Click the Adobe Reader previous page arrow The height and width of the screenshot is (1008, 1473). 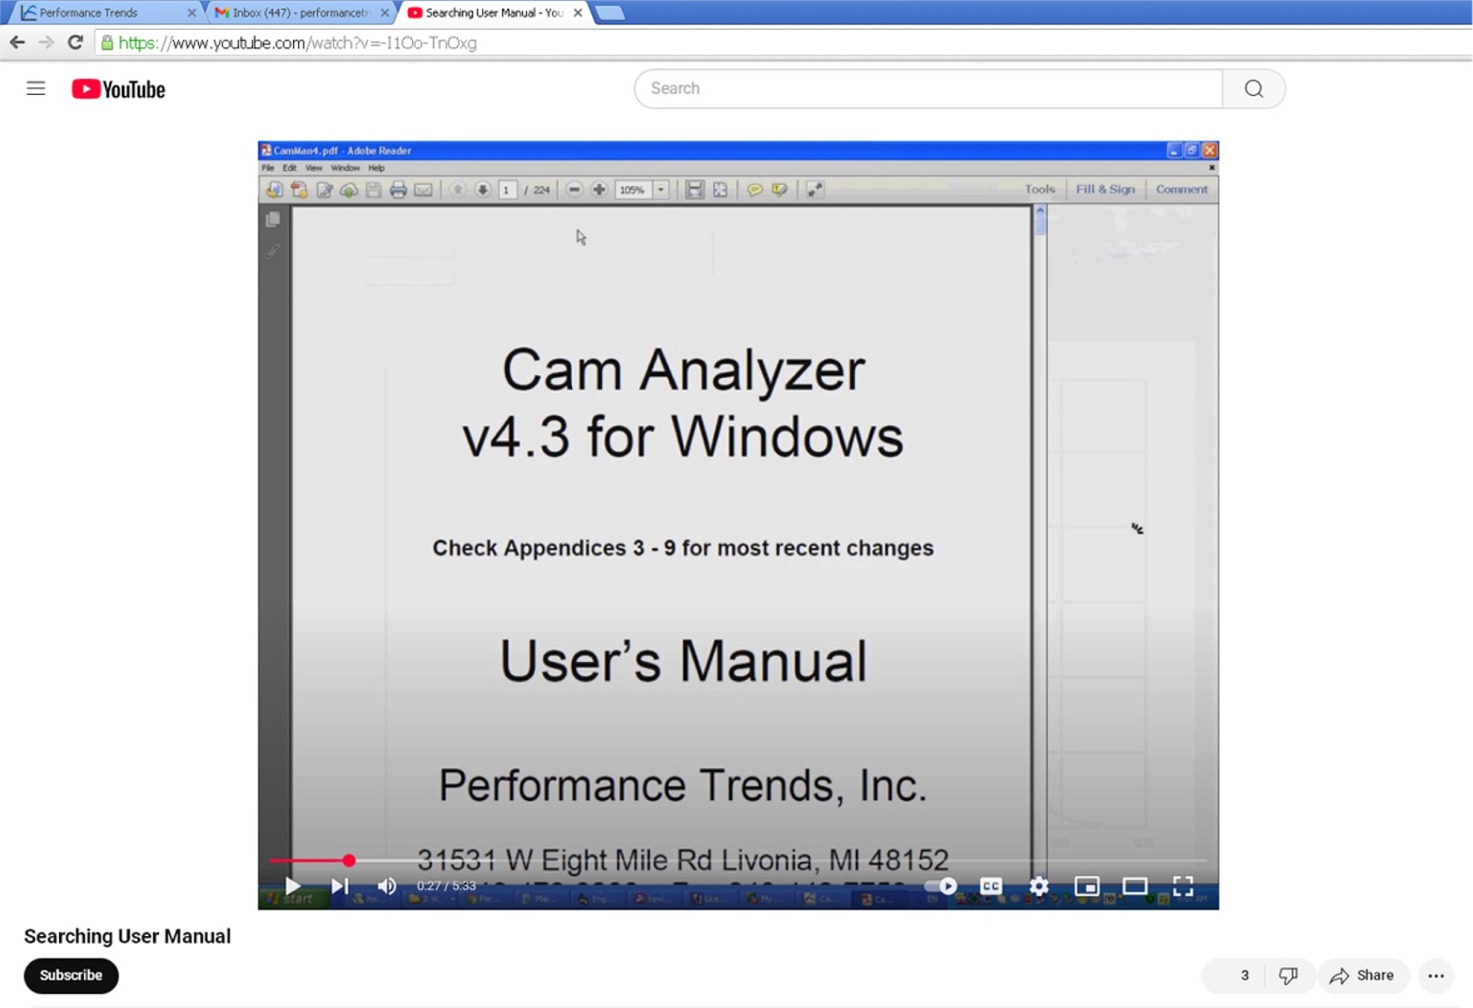click(x=457, y=190)
